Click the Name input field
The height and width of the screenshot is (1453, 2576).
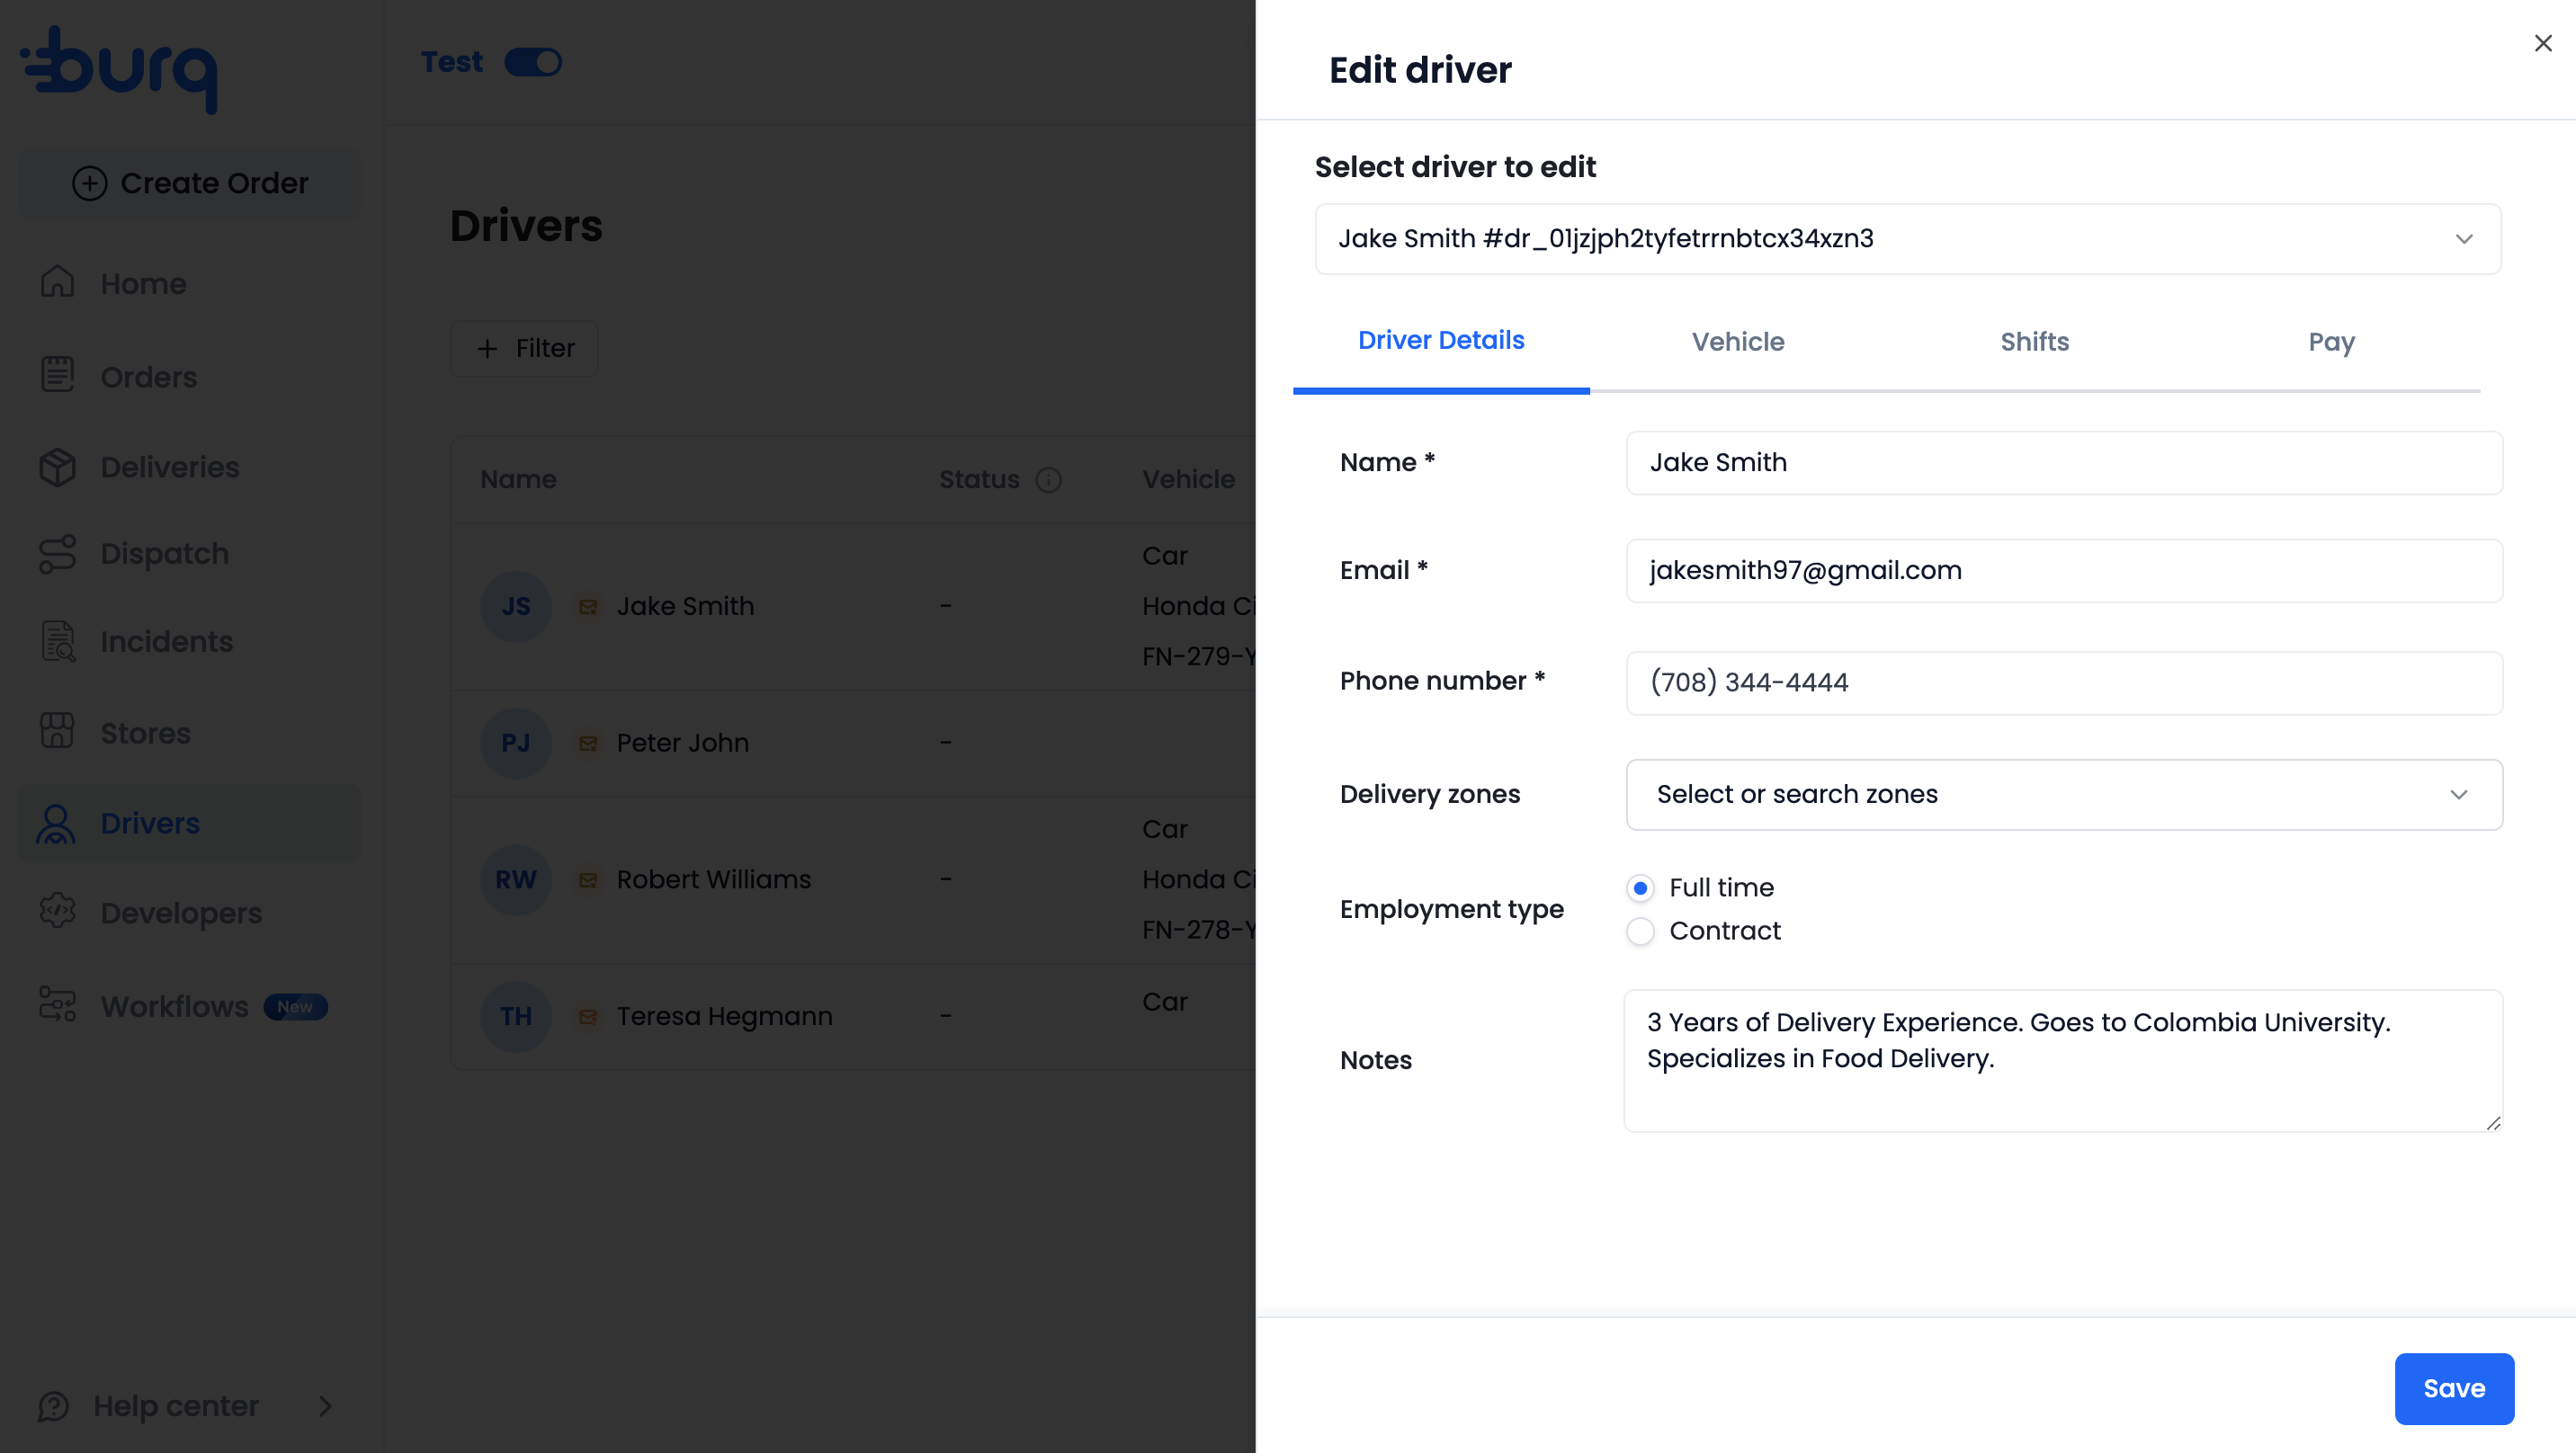pos(2064,462)
